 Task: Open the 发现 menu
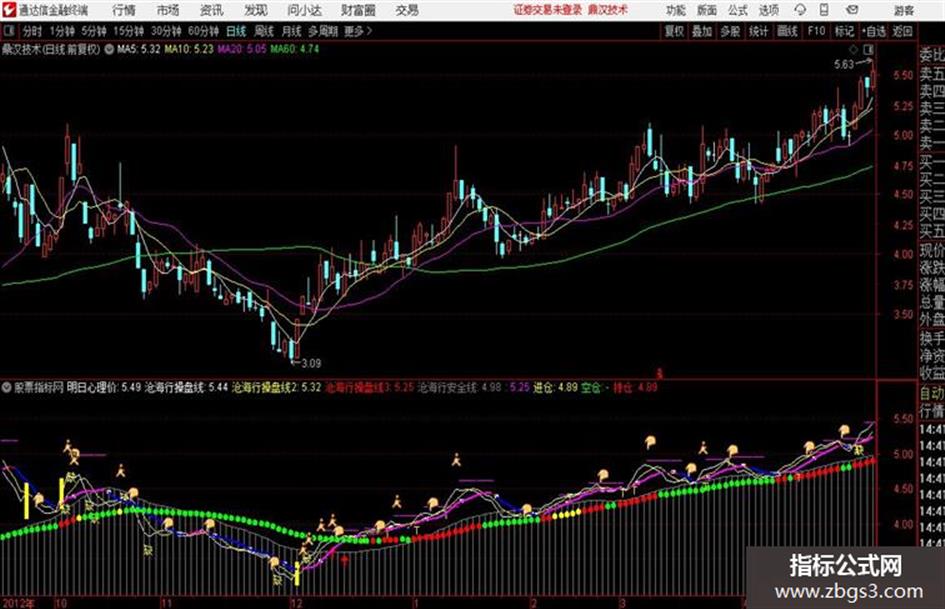coord(256,10)
